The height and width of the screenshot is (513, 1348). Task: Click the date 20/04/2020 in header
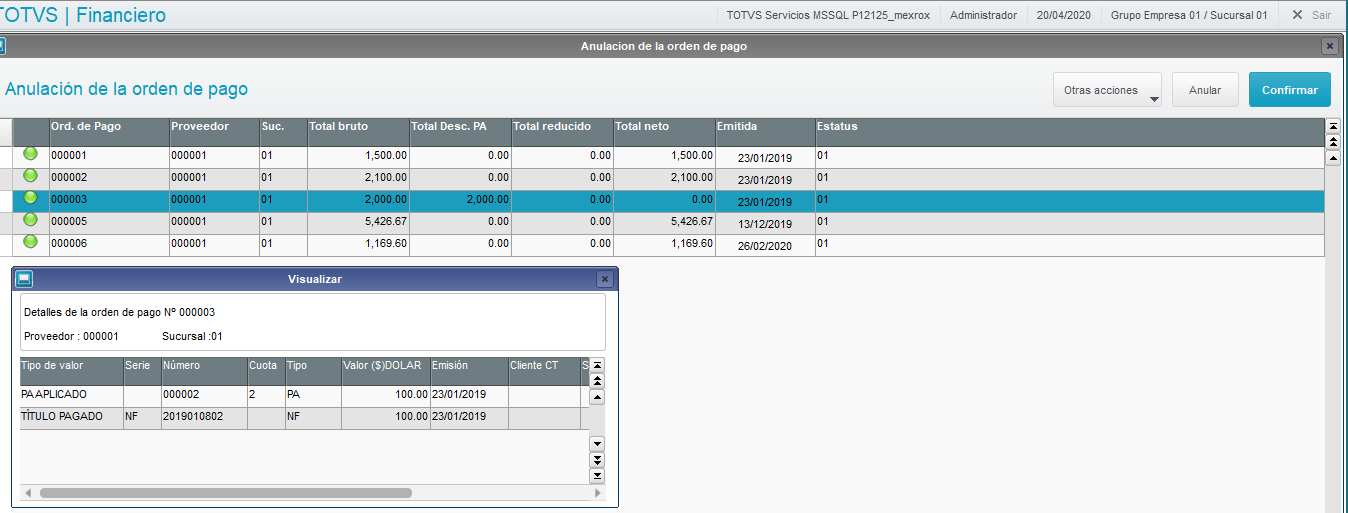(1063, 15)
